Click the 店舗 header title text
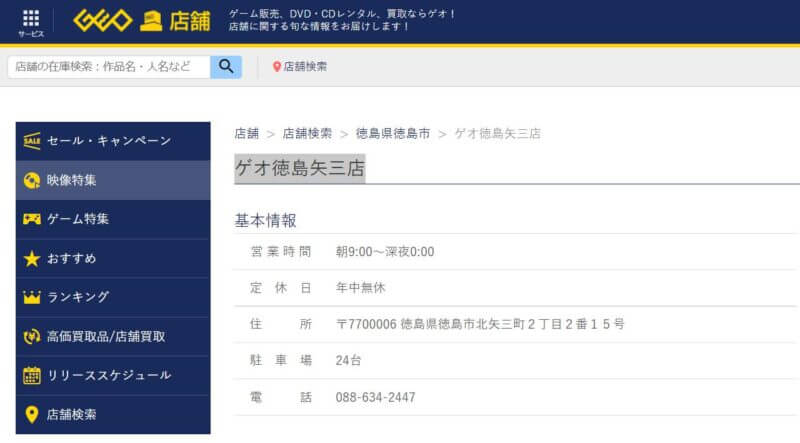The image size is (800, 443). pos(189,21)
